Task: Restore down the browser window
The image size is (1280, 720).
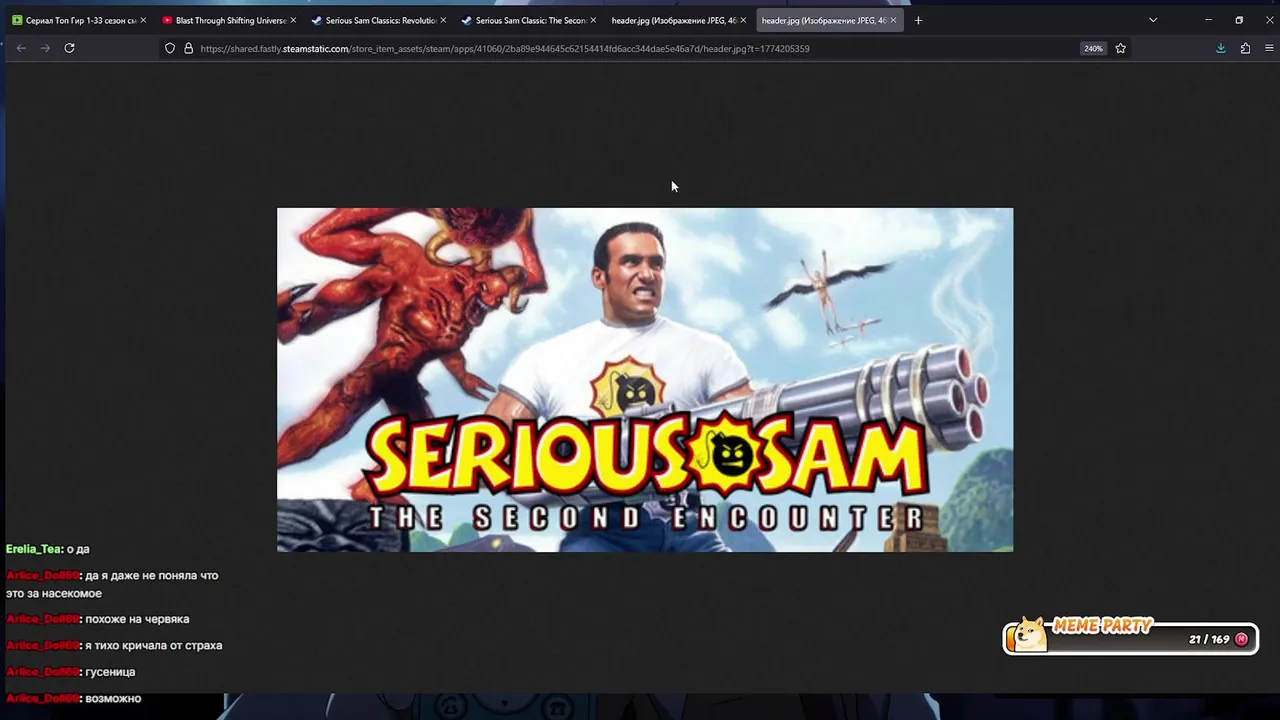Action: click(1239, 20)
